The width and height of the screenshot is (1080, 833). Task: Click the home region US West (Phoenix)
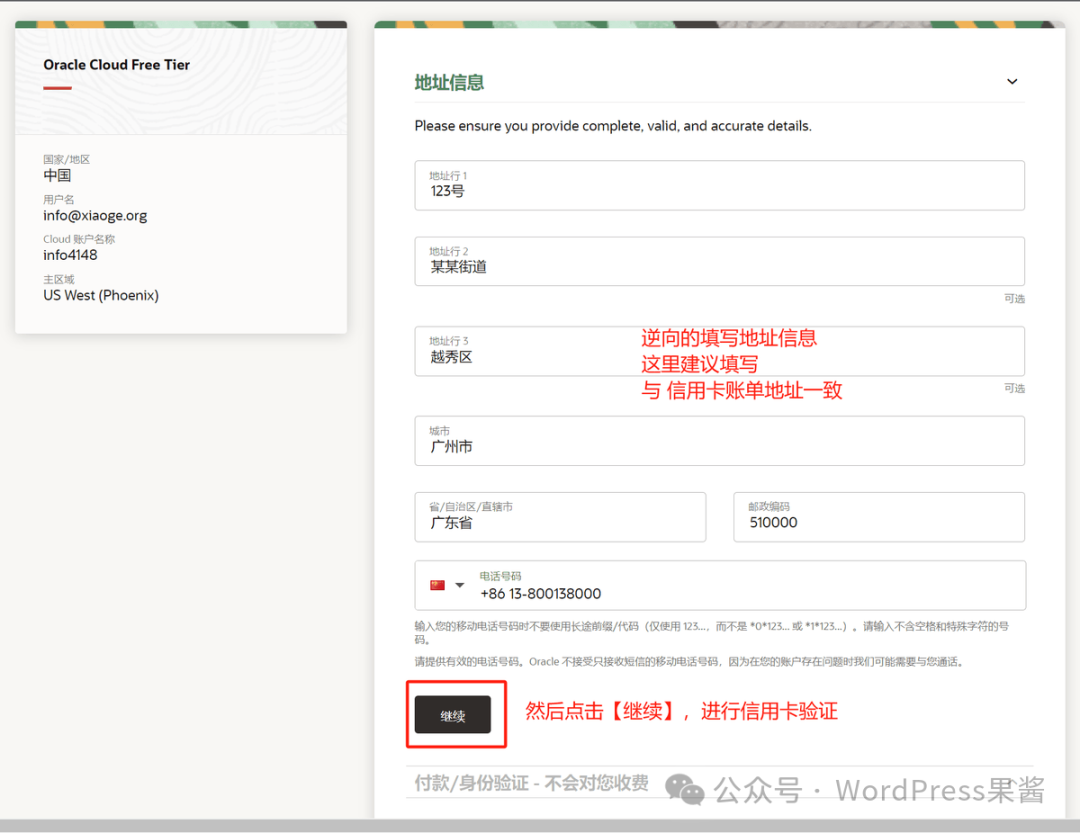(x=101, y=296)
